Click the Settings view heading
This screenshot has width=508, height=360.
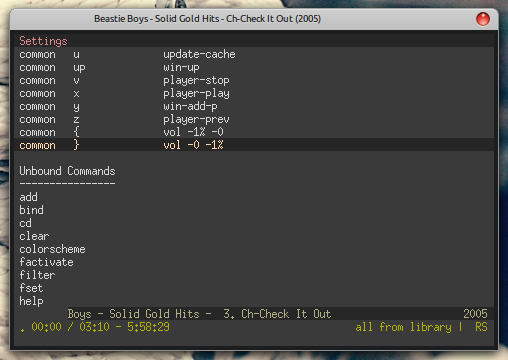[43, 41]
